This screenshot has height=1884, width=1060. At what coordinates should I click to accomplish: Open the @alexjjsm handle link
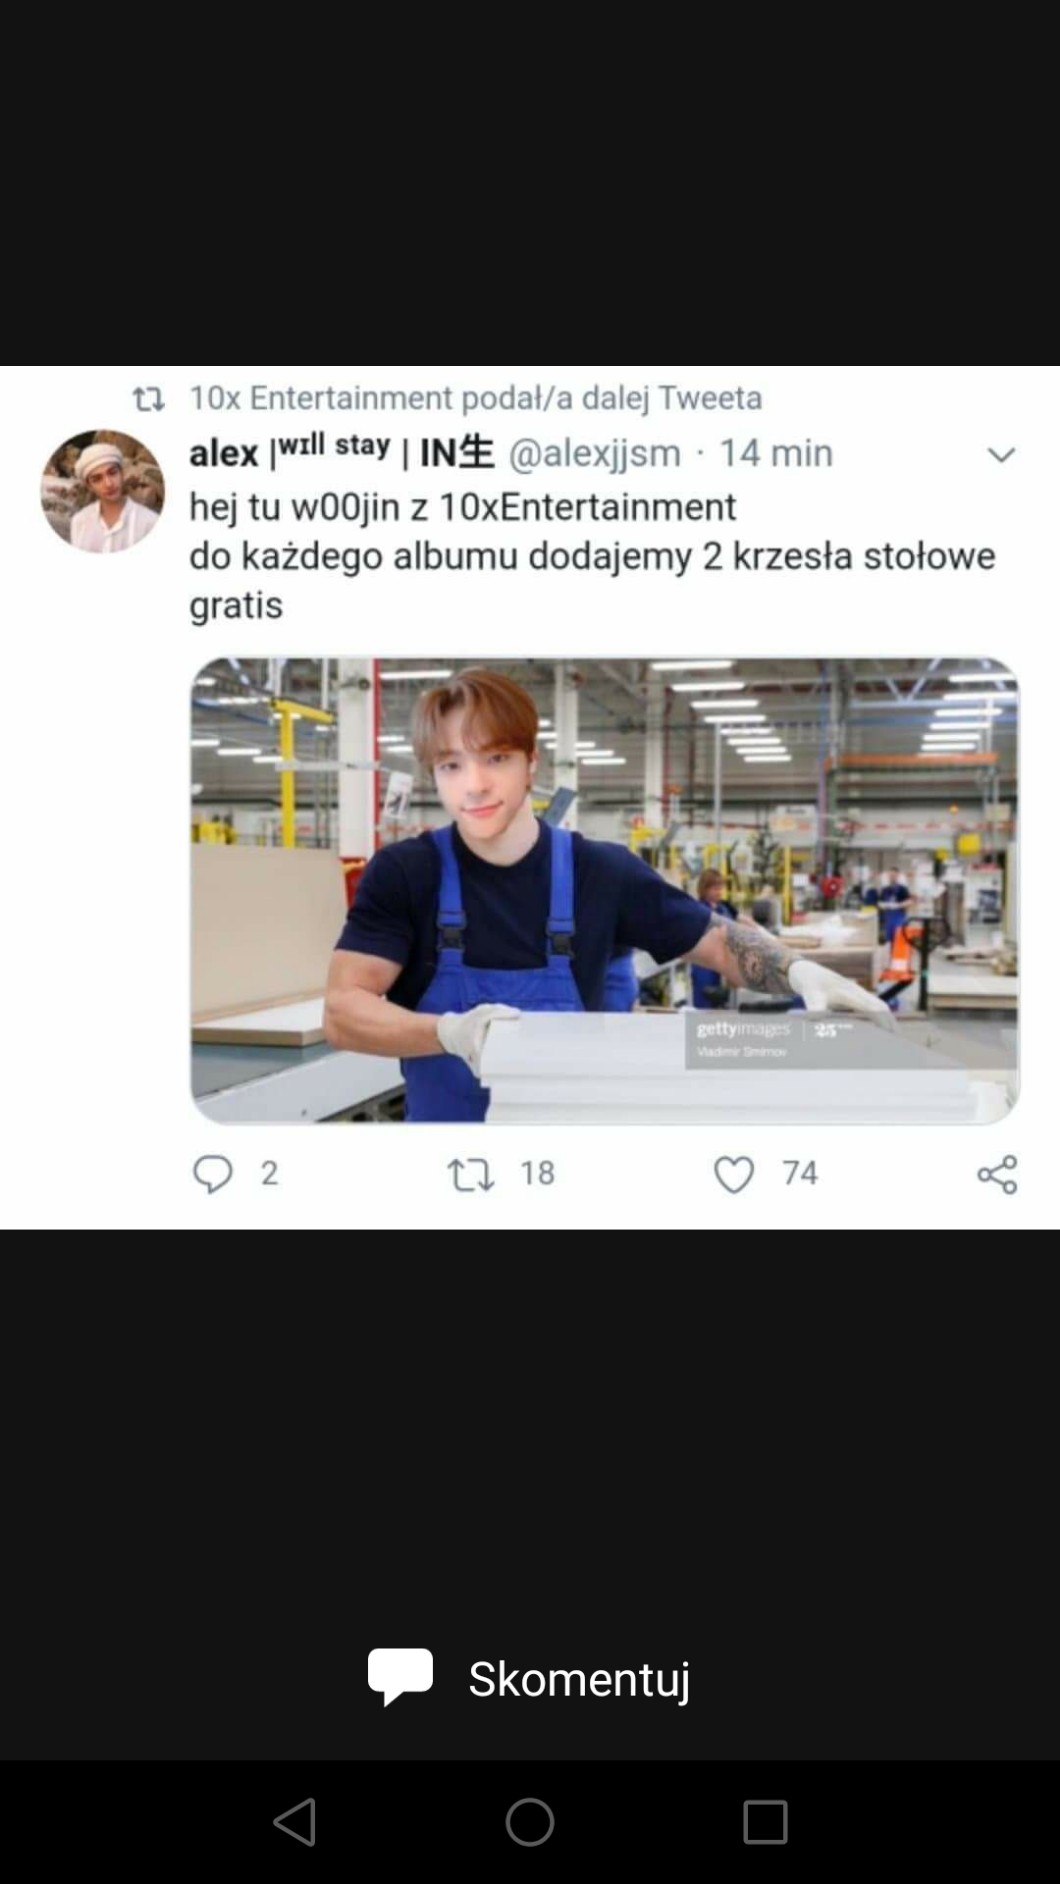point(595,453)
